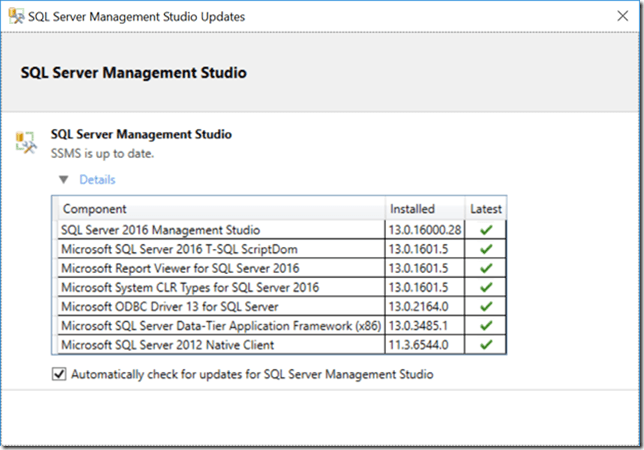This screenshot has width=644, height=450.
Task: Click green checkmark for Native Client row
Action: 486,345
